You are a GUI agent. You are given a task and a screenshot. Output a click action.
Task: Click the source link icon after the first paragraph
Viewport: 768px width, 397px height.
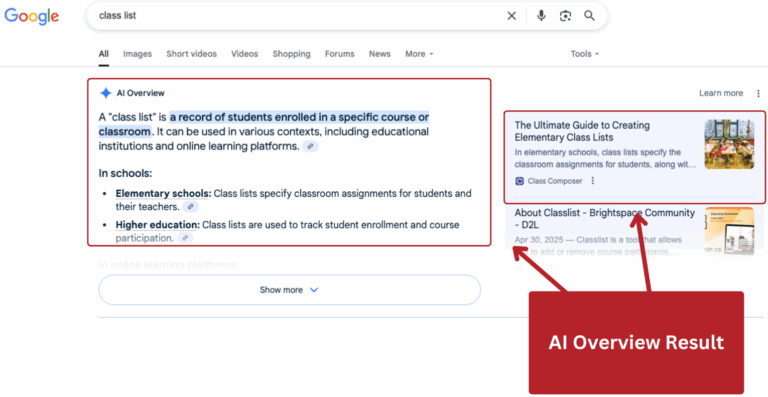click(x=311, y=146)
